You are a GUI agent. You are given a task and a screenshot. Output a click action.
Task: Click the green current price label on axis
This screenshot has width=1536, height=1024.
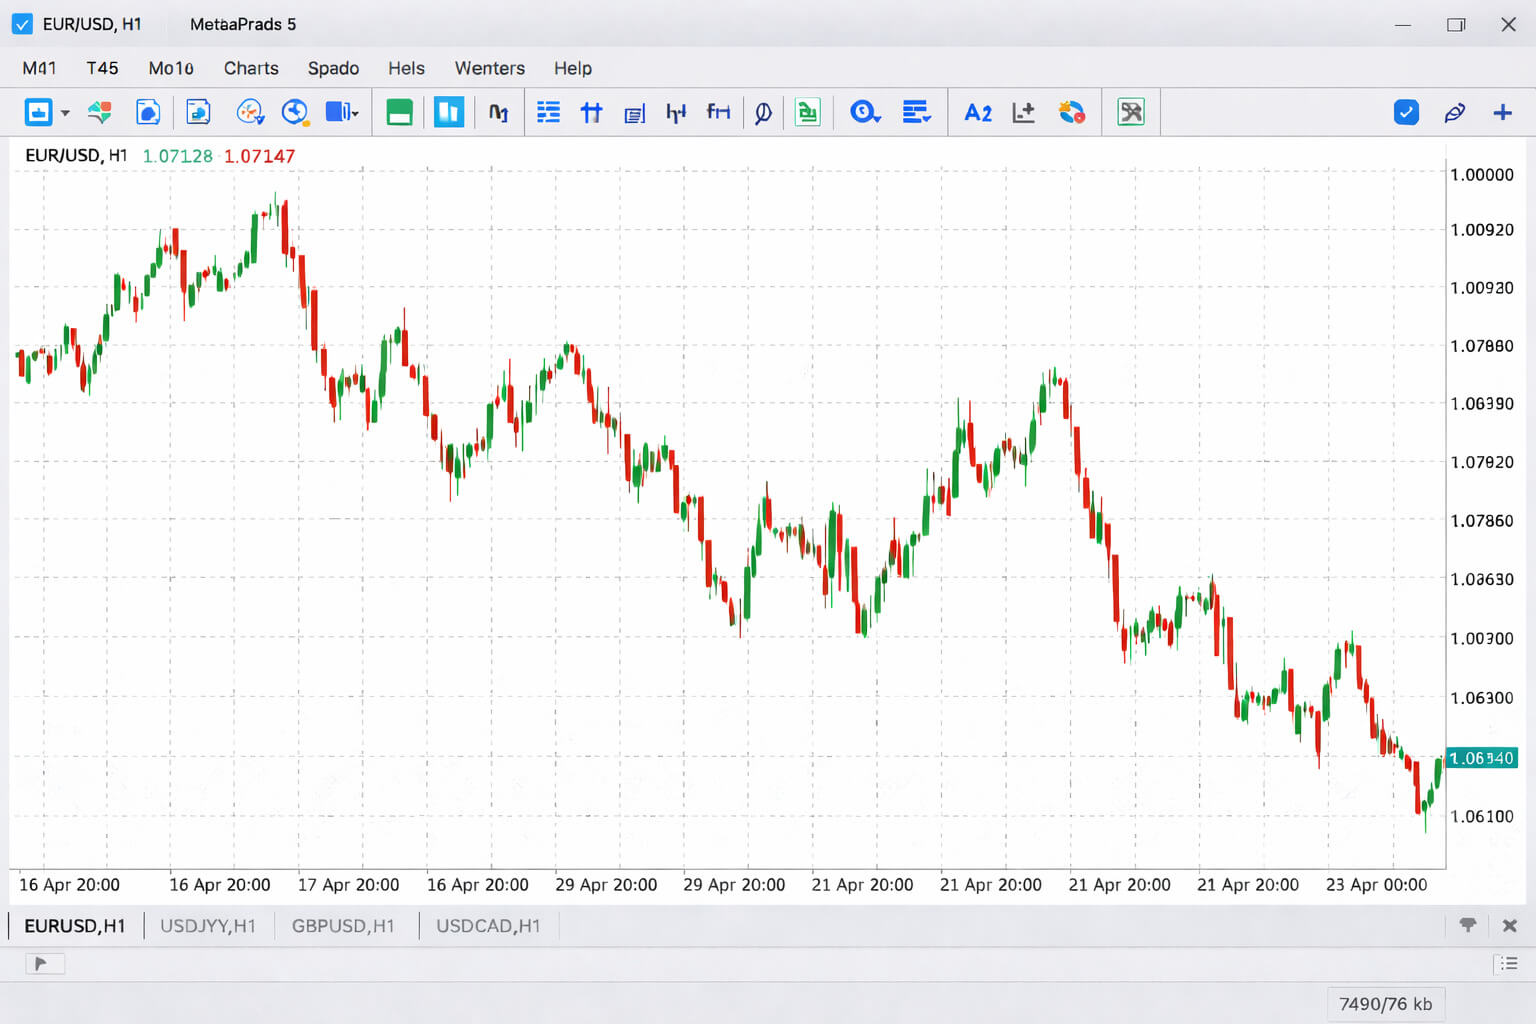[1482, 758]
